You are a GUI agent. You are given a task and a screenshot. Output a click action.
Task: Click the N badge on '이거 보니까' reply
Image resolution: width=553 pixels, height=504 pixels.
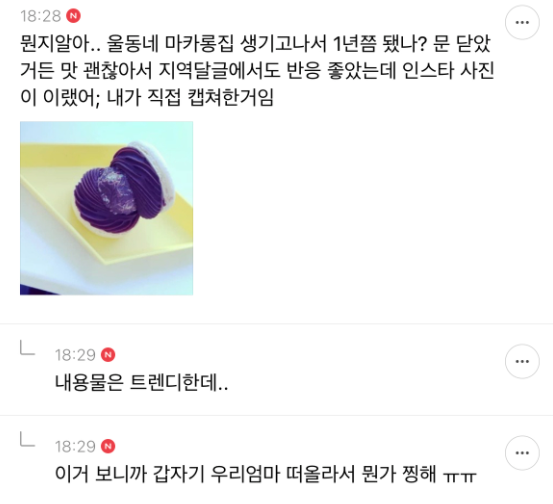[x=108, y=446]
